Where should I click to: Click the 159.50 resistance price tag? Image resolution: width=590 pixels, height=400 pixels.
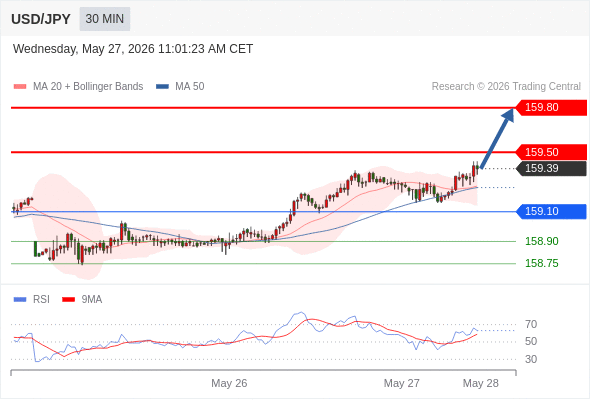click(x=551, y=152)
